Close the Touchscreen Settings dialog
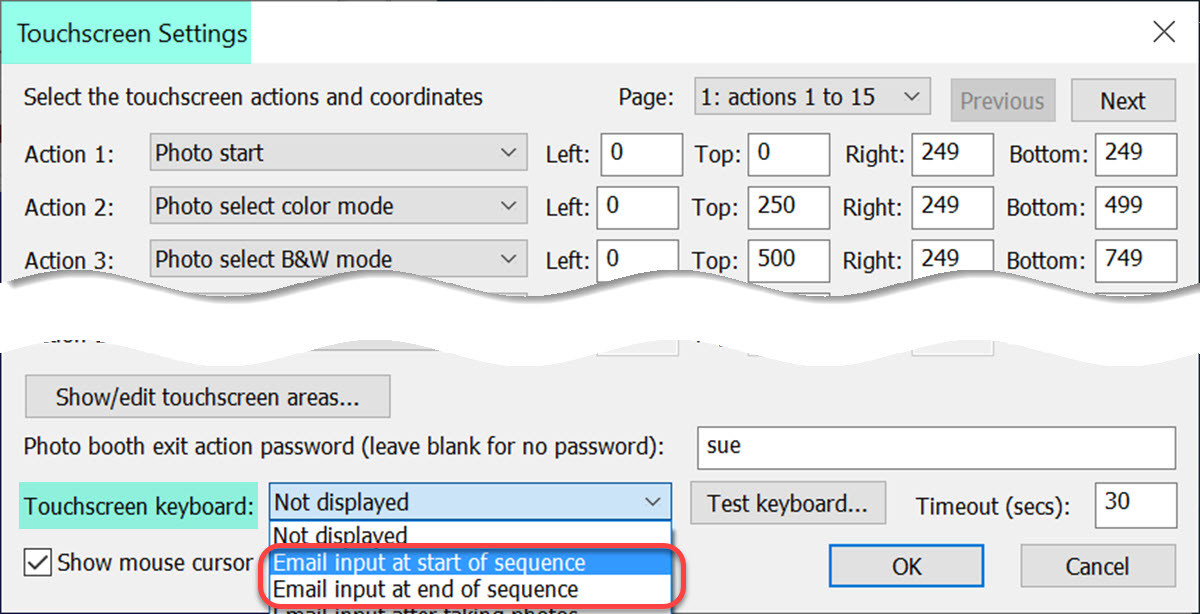 click(1163, 33)
